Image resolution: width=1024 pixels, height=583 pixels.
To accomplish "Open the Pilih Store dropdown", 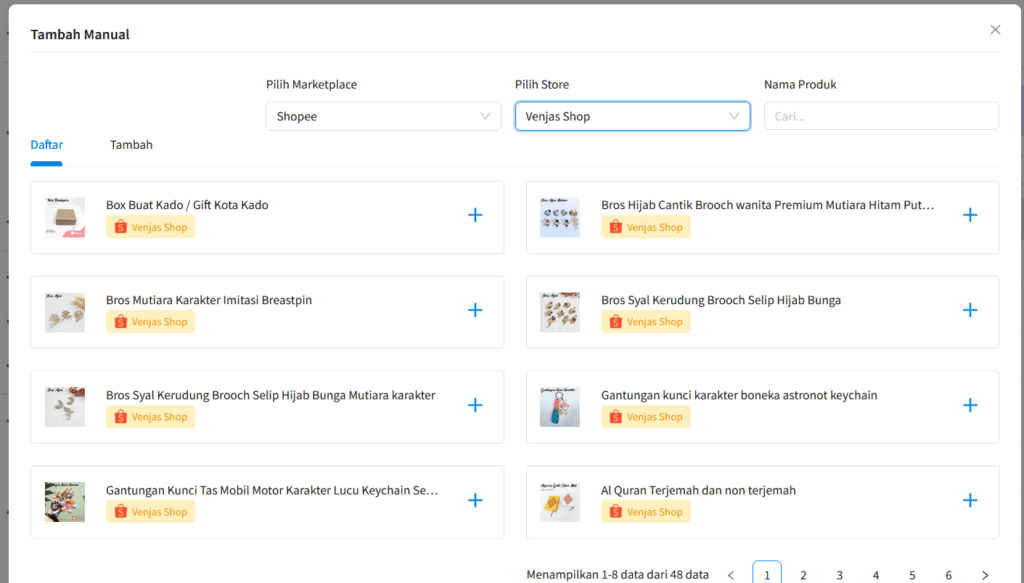I will coord(632,115).
